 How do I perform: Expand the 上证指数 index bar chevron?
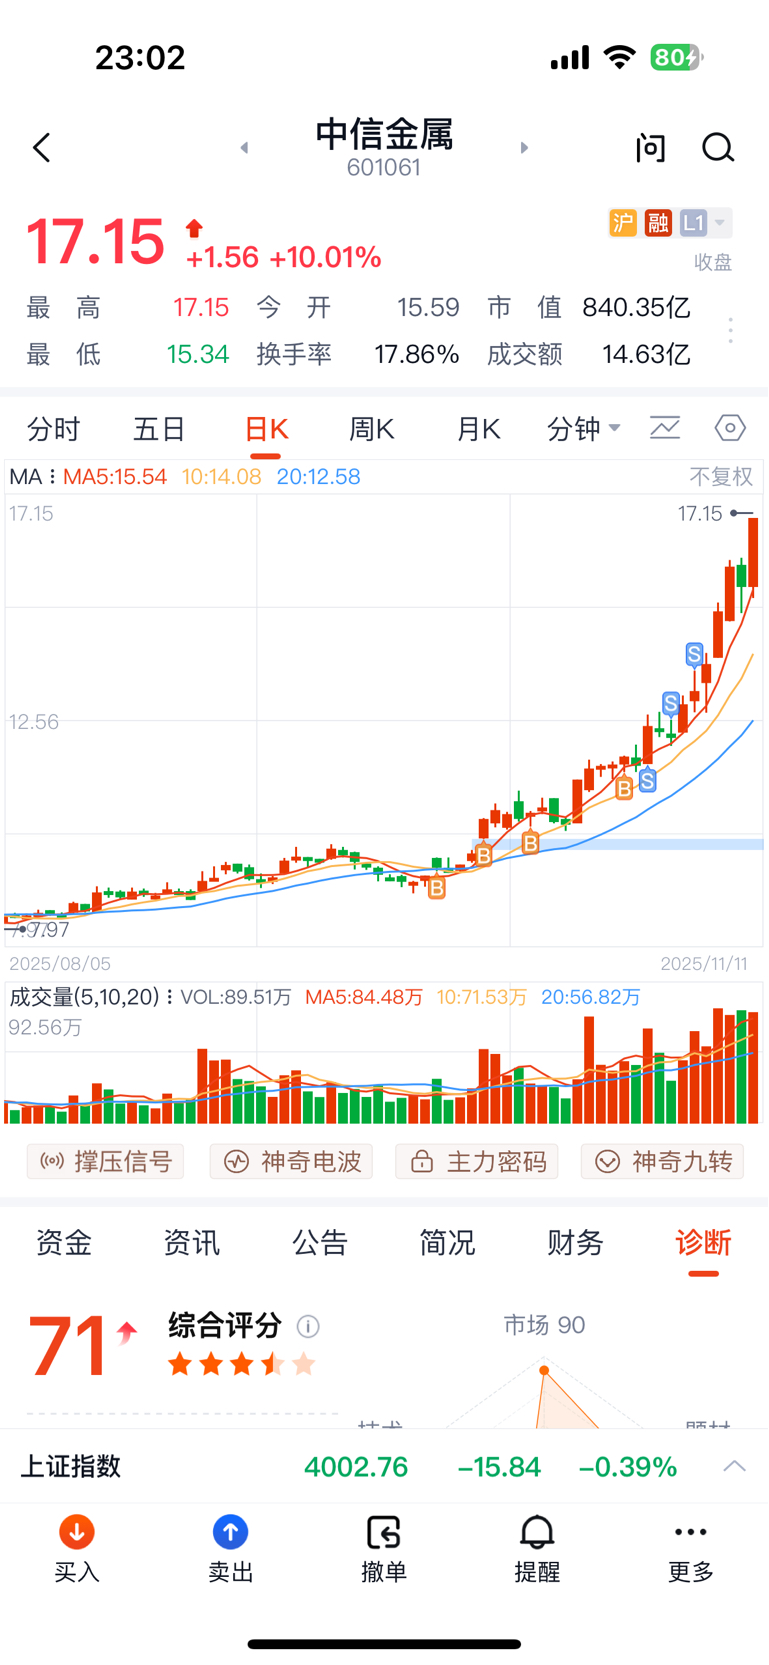pos(735,1466)
